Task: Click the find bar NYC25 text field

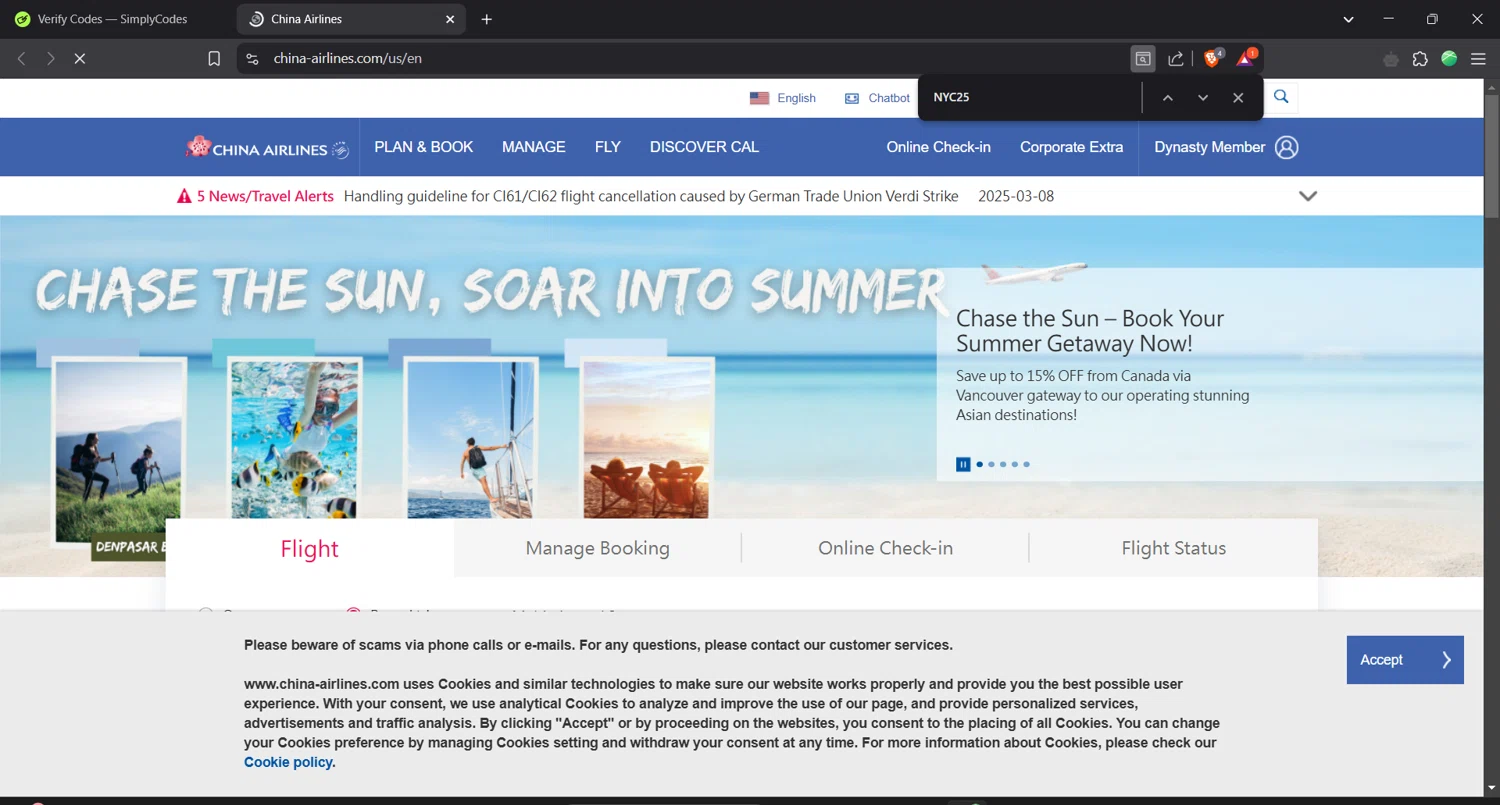Action: (1030, 98)
